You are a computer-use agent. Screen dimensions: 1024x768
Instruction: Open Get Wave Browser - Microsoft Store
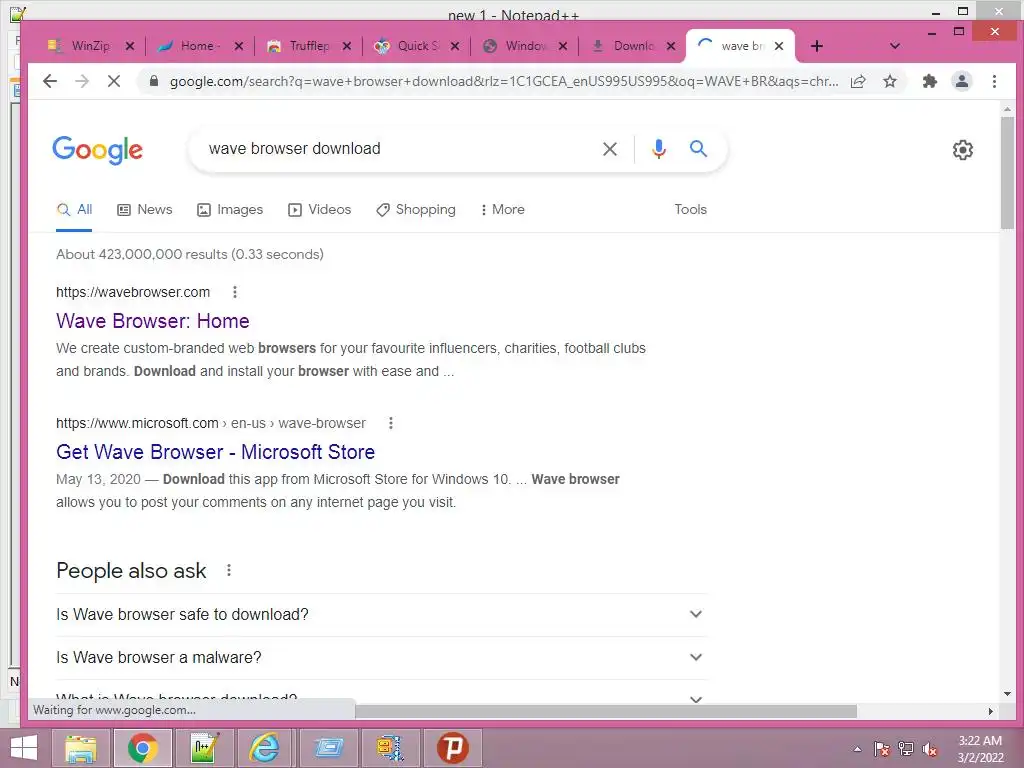[x=216, y=452]
